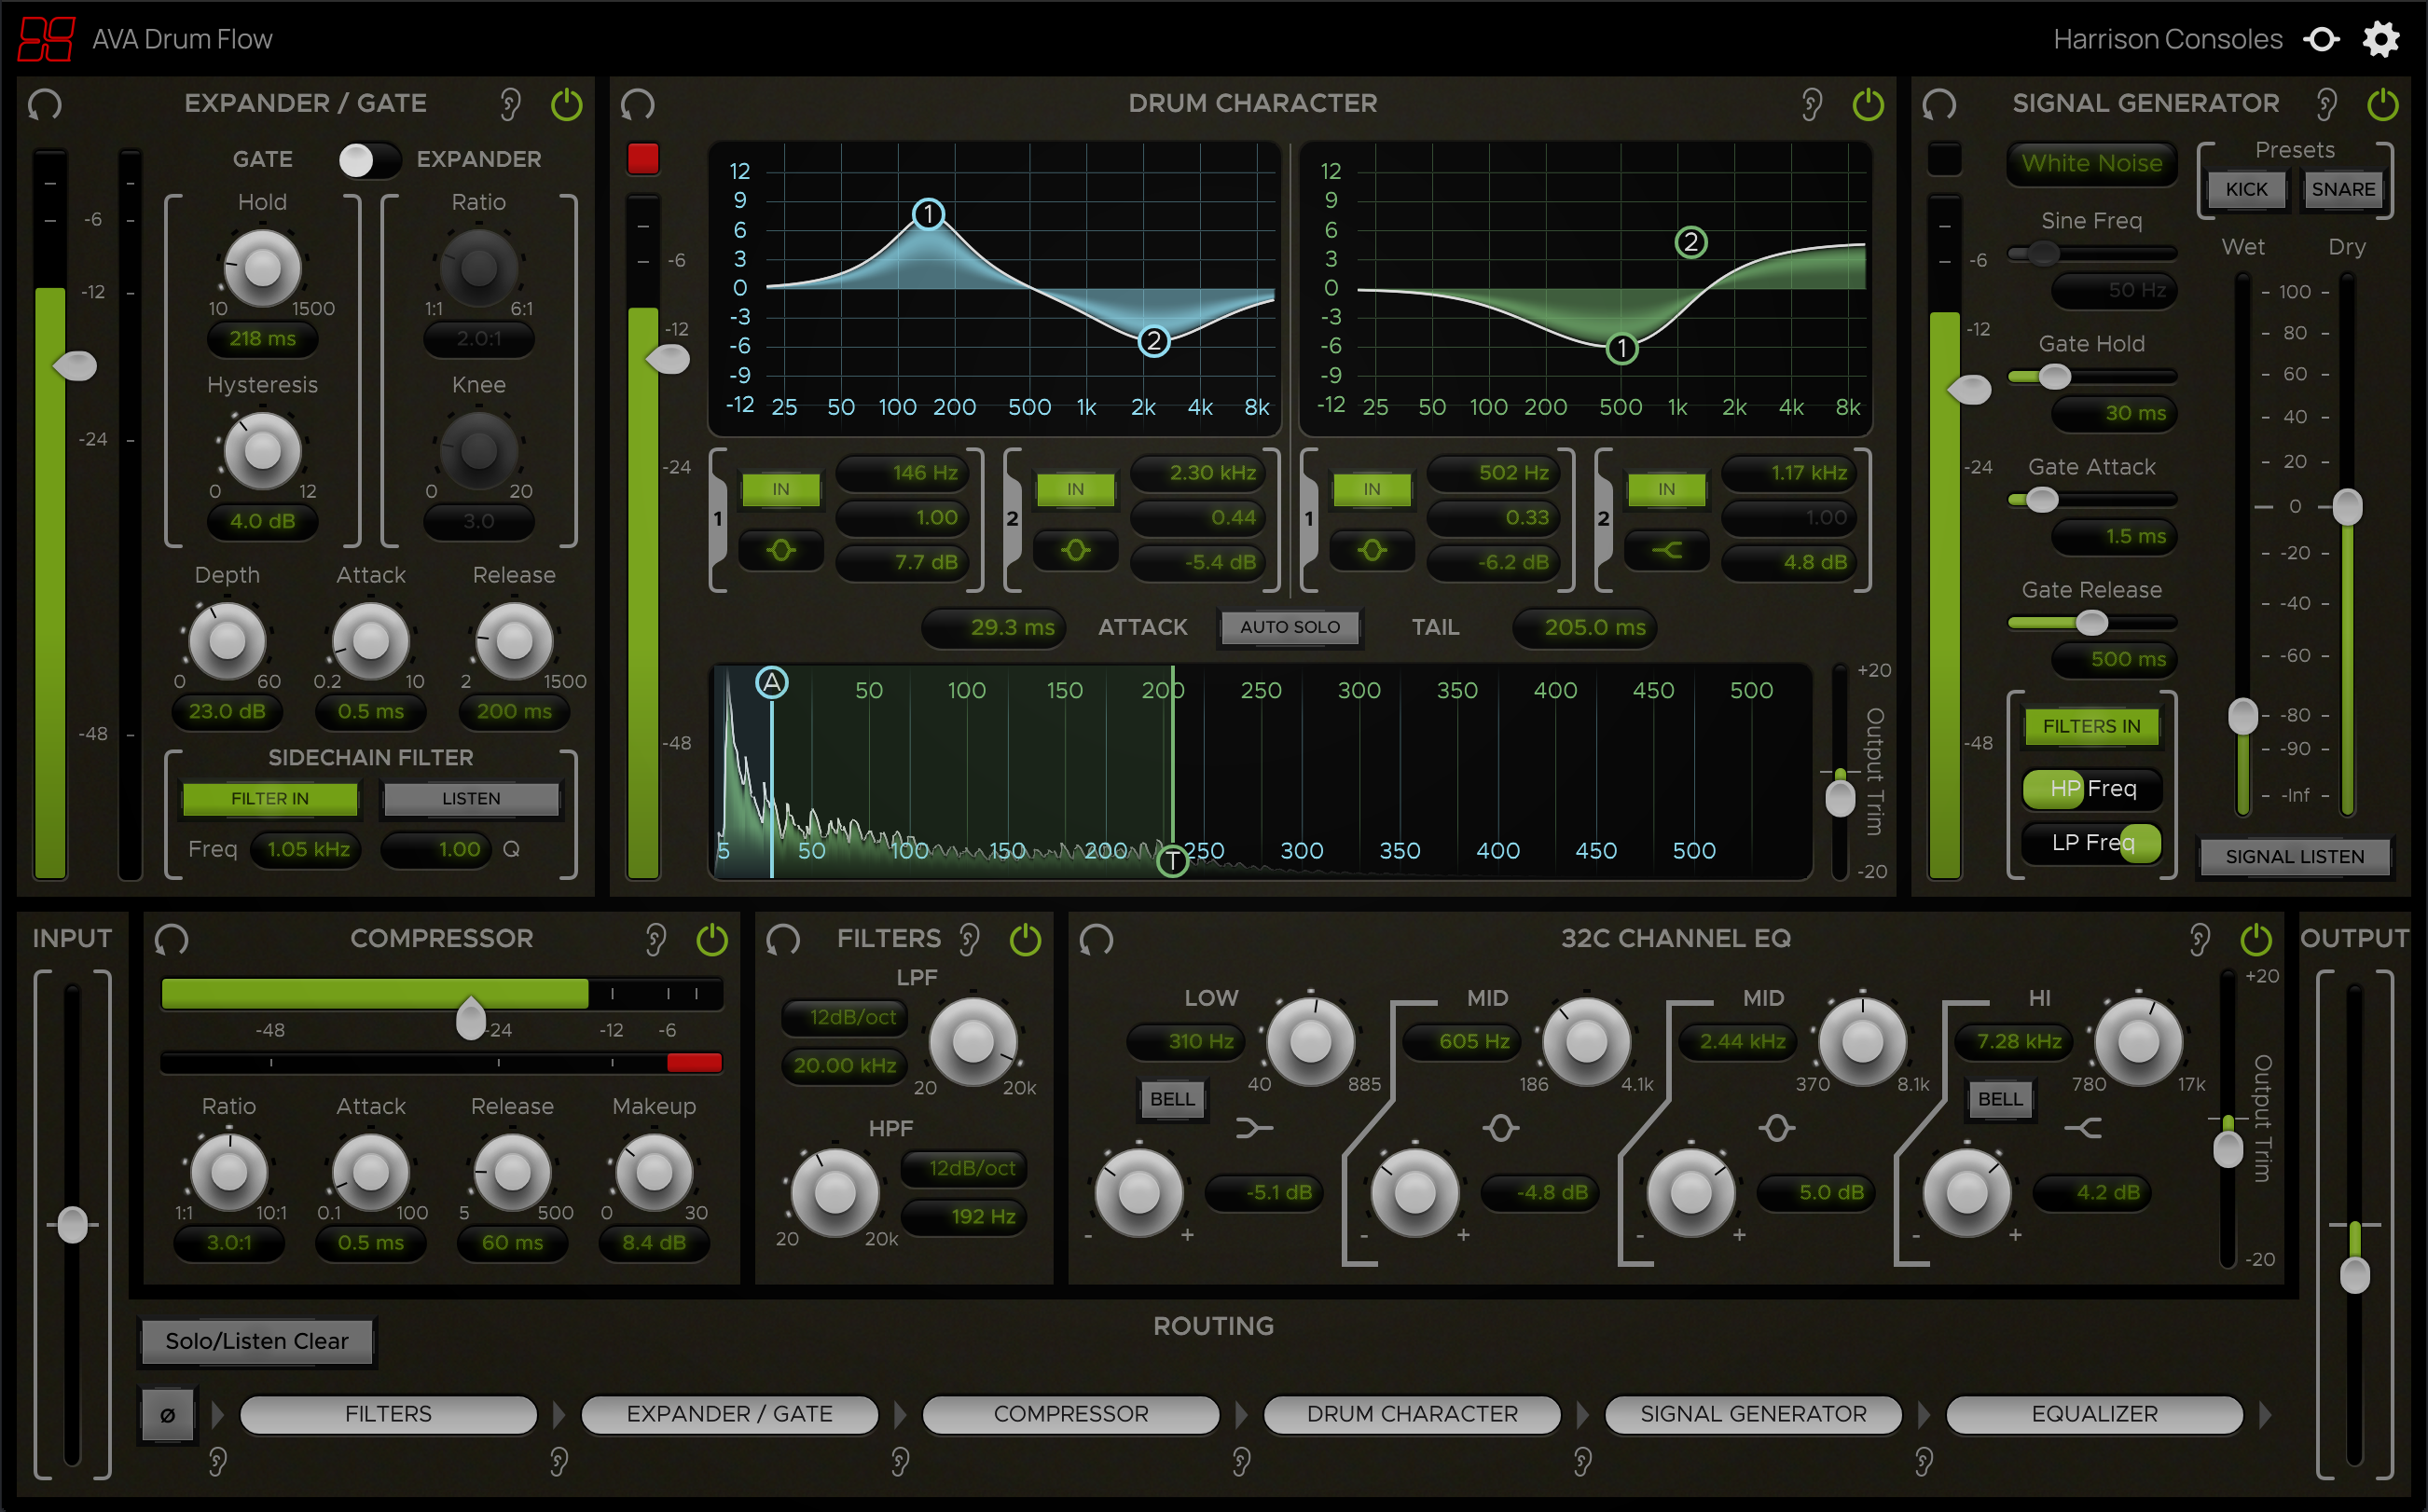Reset the Drum Character section

[x=637, y=104]
